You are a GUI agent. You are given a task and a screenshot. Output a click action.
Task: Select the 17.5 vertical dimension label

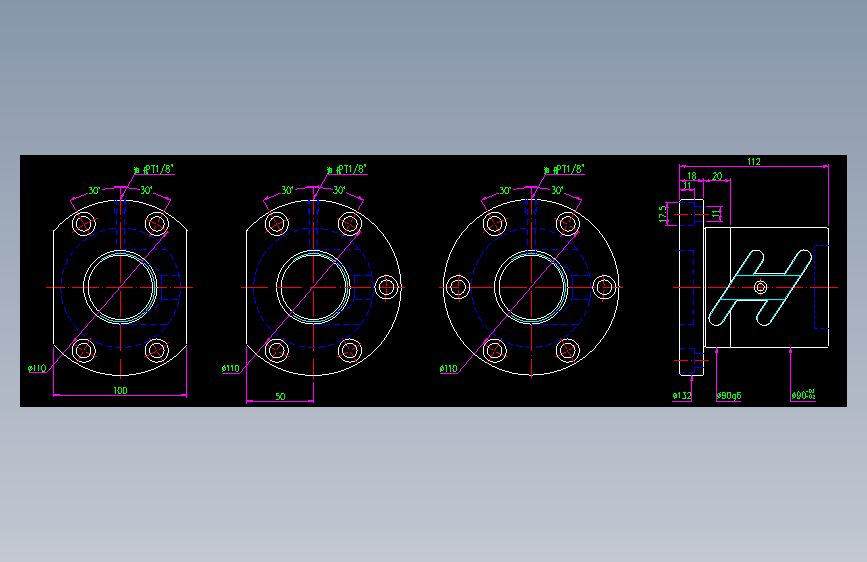point(662,214)
